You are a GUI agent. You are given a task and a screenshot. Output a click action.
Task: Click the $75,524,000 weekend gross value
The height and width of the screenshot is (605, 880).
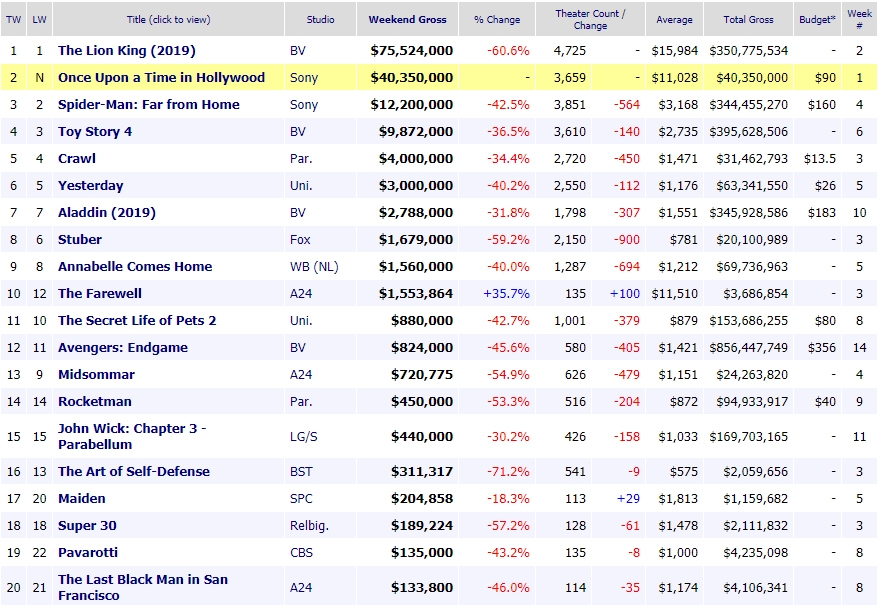411,51
